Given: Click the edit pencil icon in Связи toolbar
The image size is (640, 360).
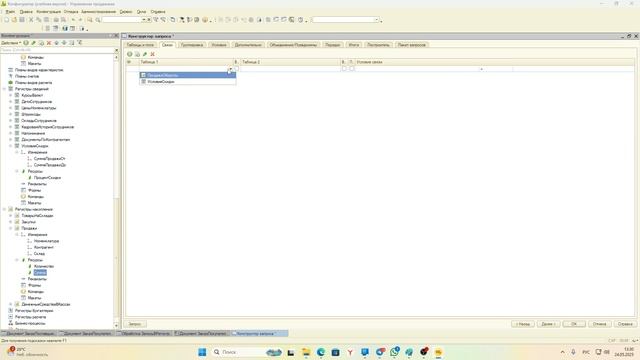Looking at the screenshot, I should [145, 54].
